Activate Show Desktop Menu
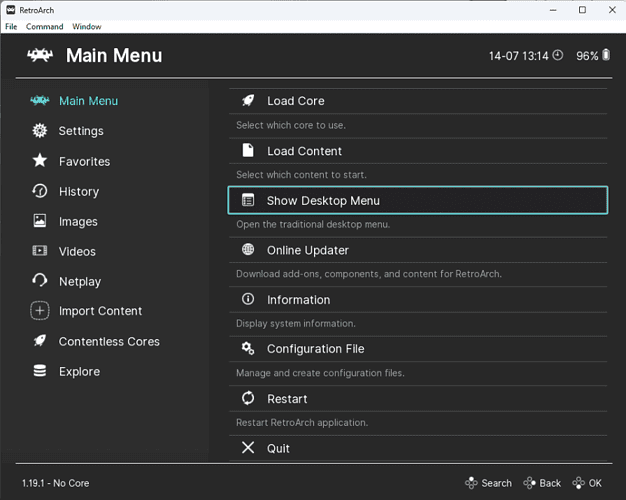The width and height of the screenshot is (626, 500). coord(418,200)
